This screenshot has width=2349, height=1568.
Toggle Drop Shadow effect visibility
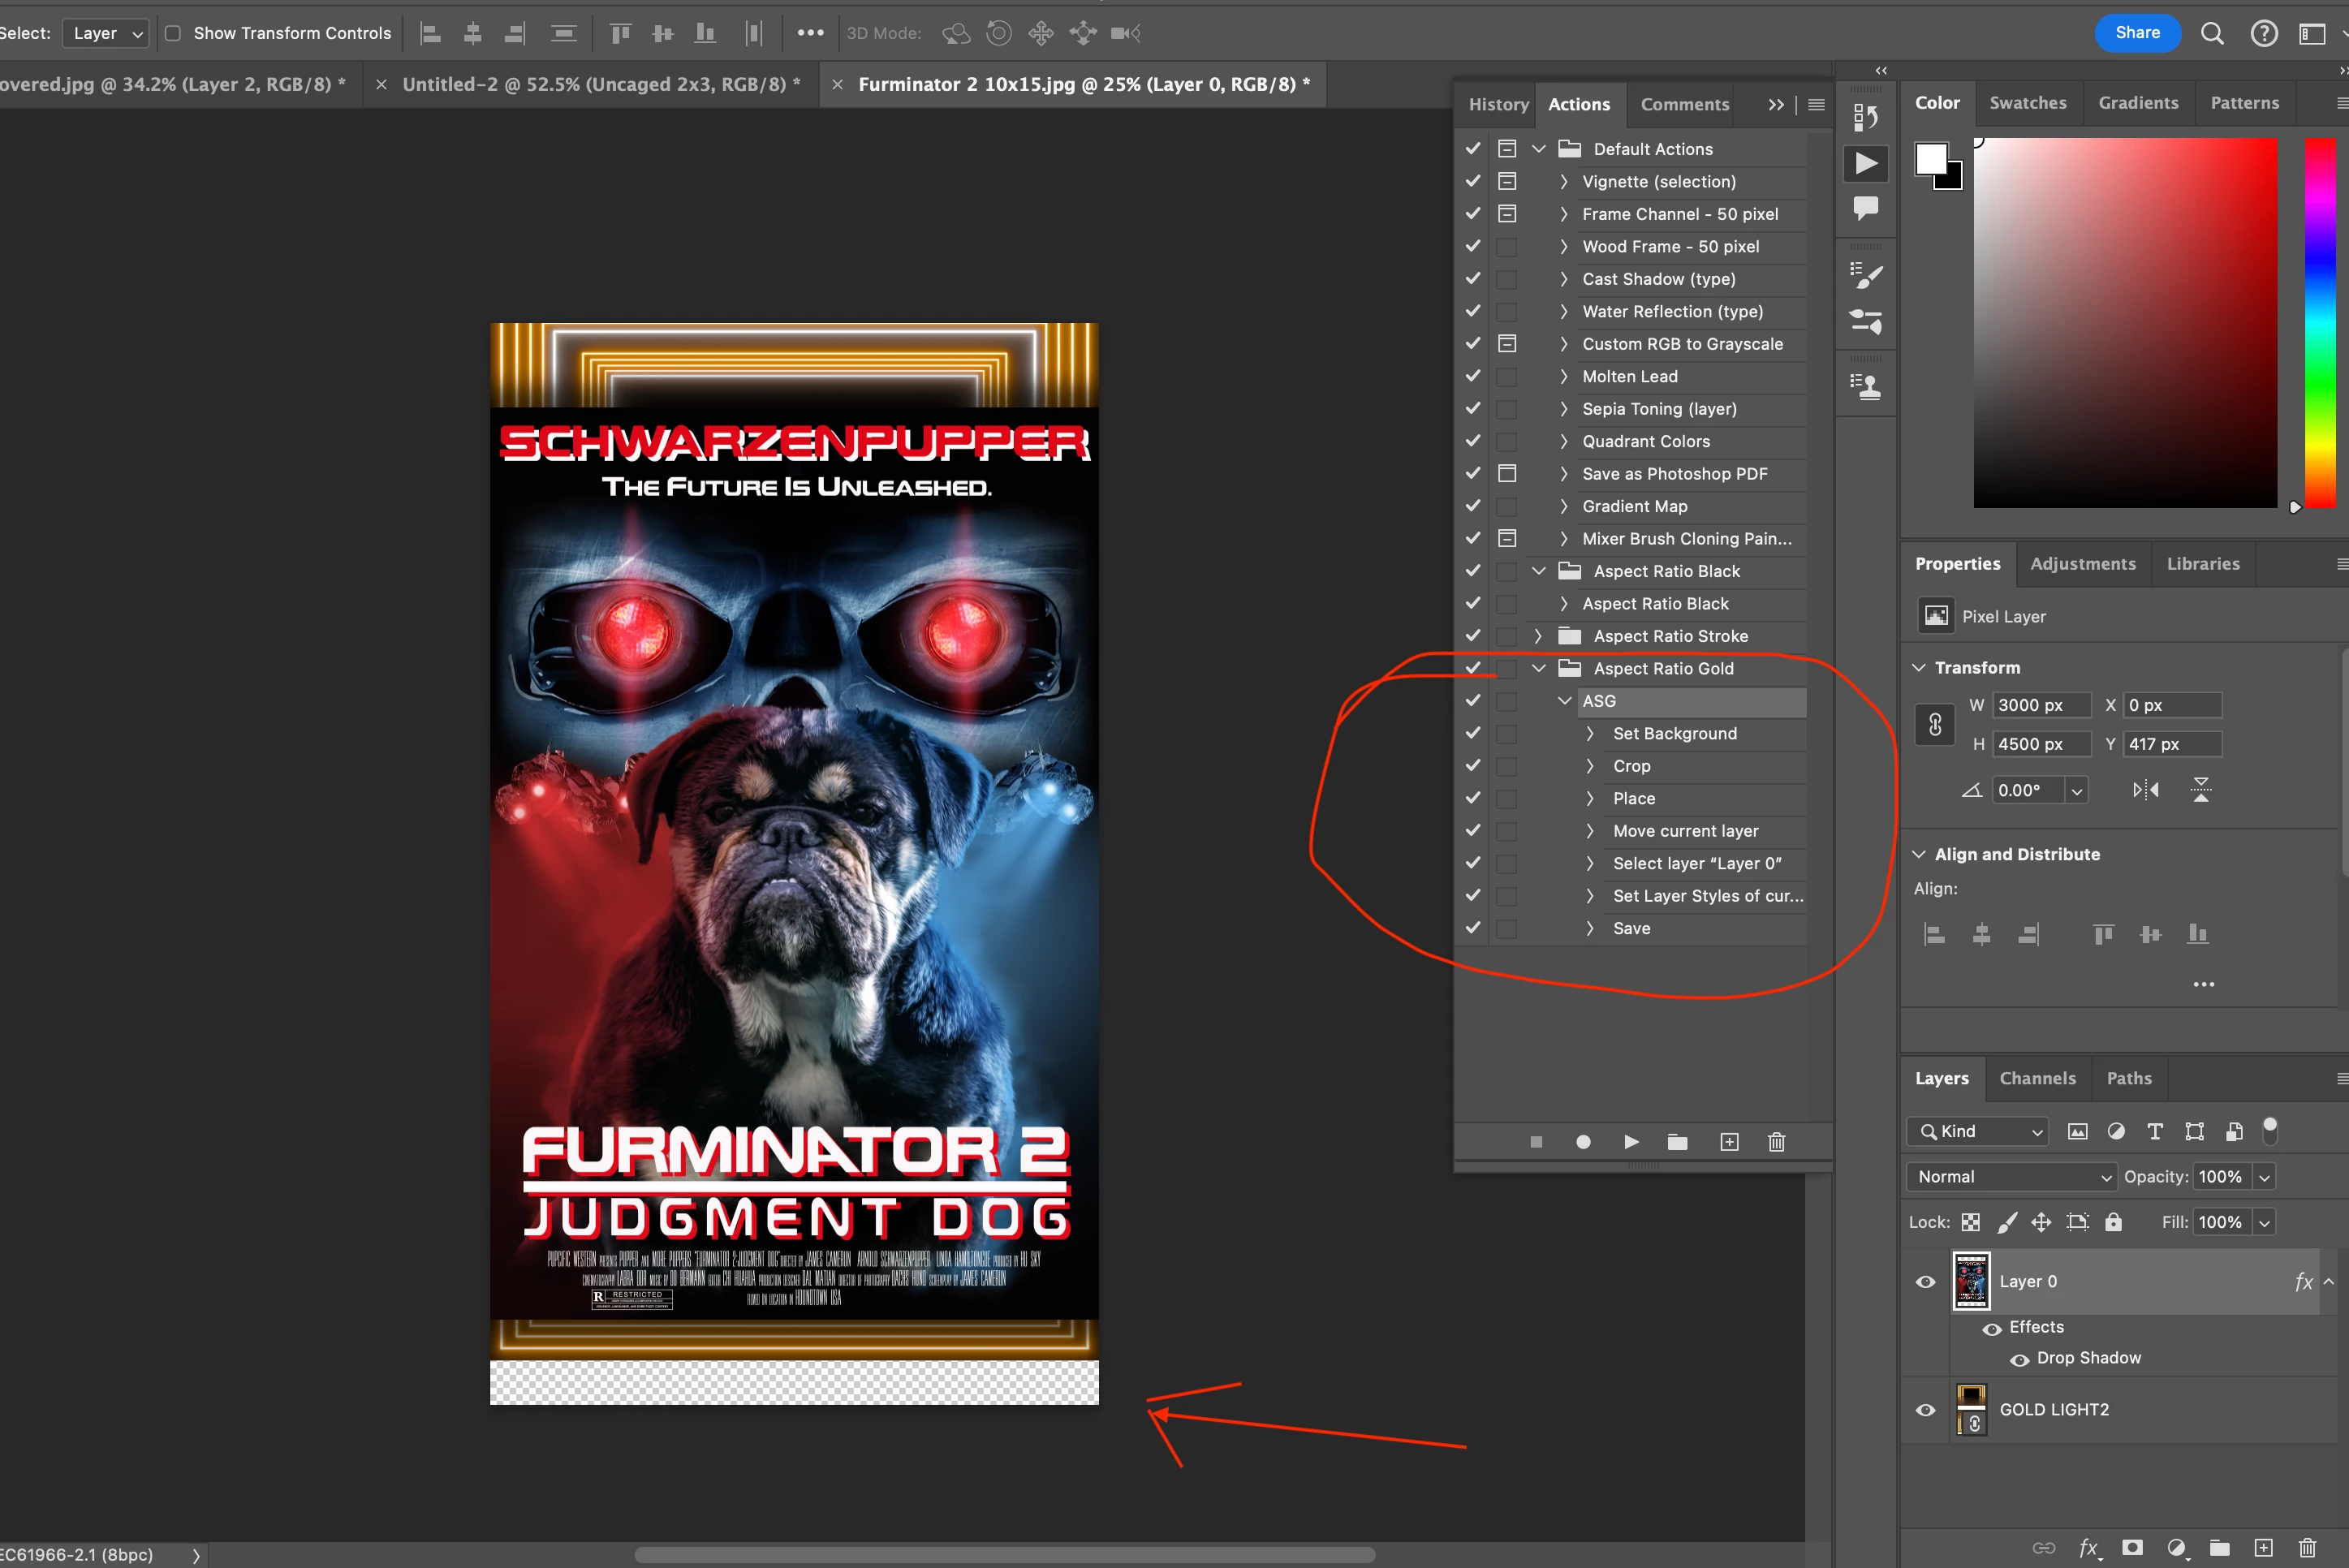point(2019,1359)
